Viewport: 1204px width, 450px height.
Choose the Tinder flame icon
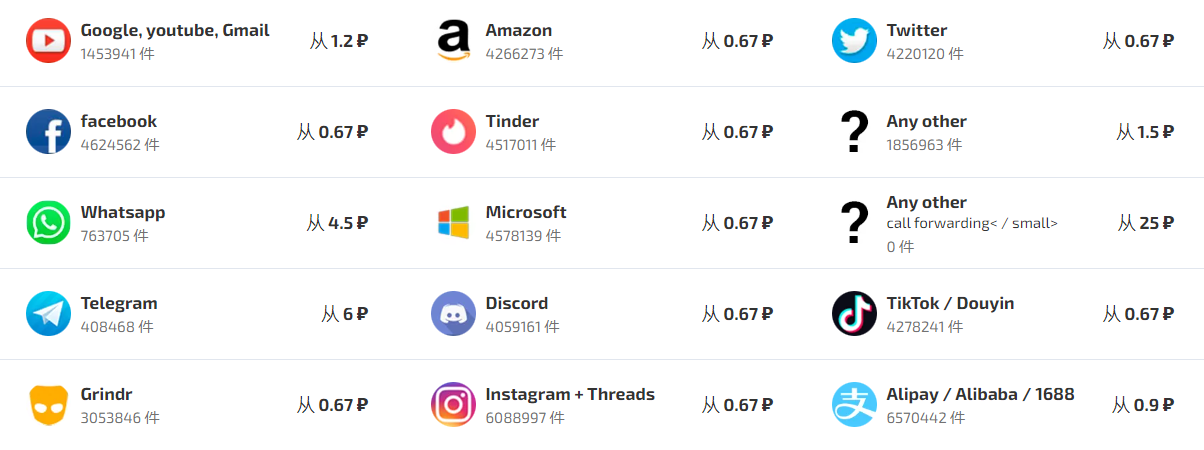453,132
